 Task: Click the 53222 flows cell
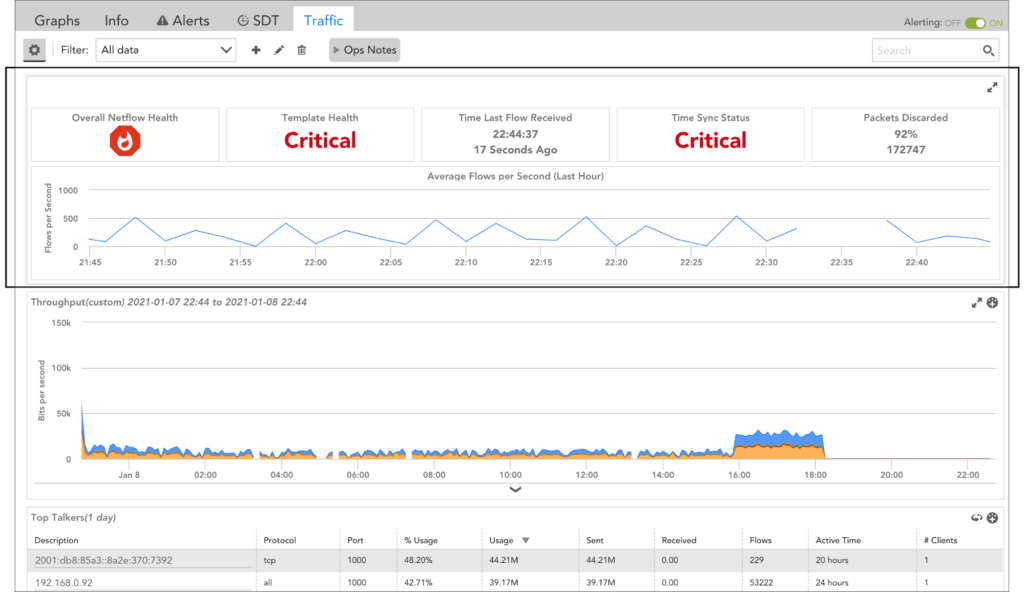761,583
